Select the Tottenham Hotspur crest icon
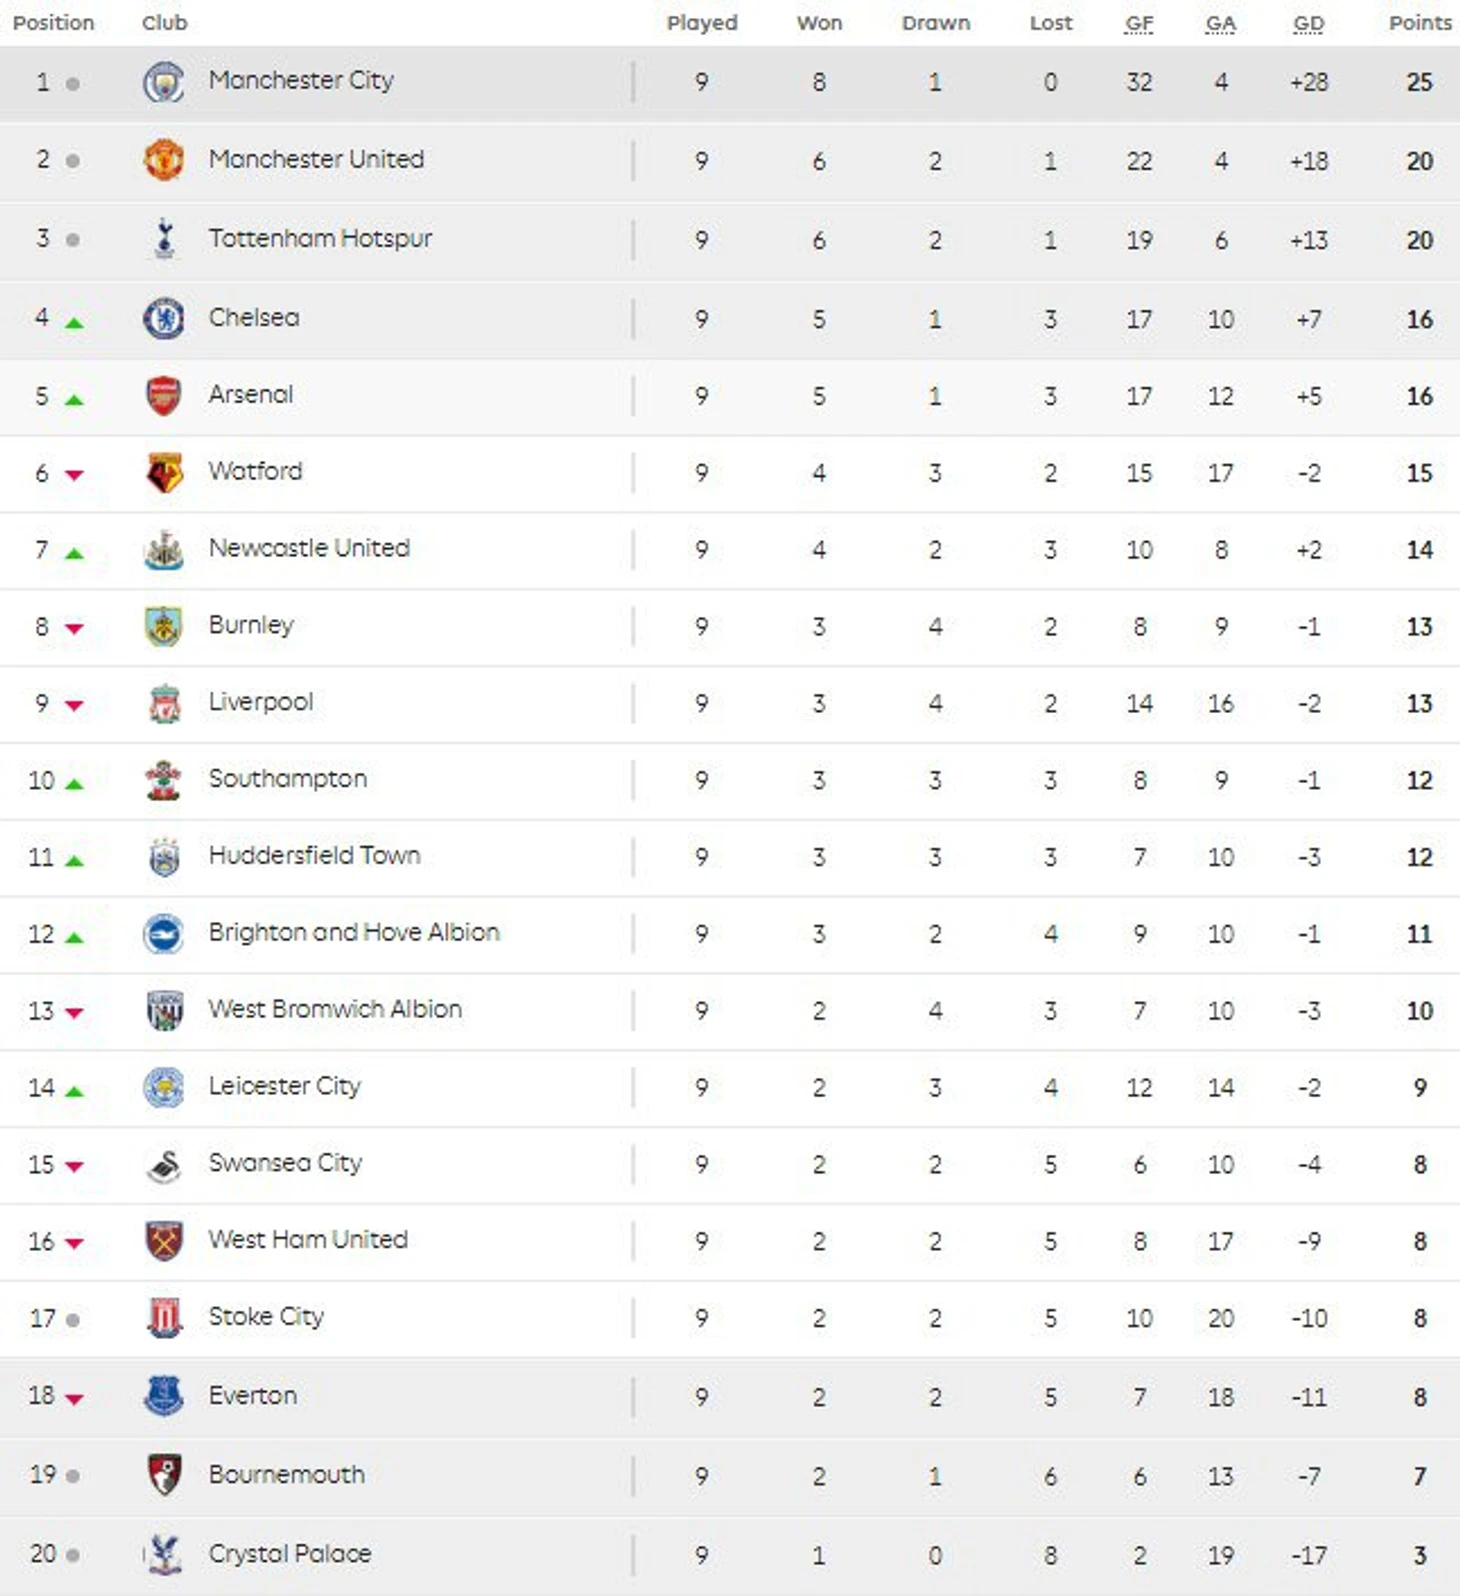This screenshot has height=1596, width=1460. click(164, 239)
